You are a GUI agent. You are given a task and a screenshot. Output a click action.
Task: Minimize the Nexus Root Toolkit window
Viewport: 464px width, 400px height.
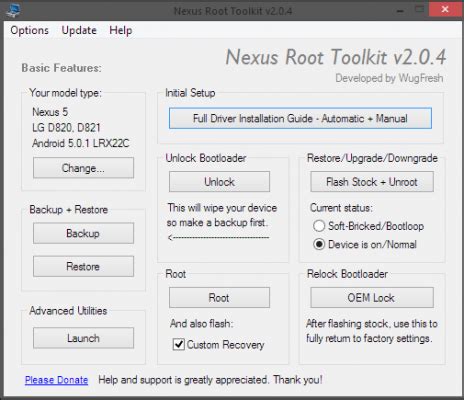point(400,10)
